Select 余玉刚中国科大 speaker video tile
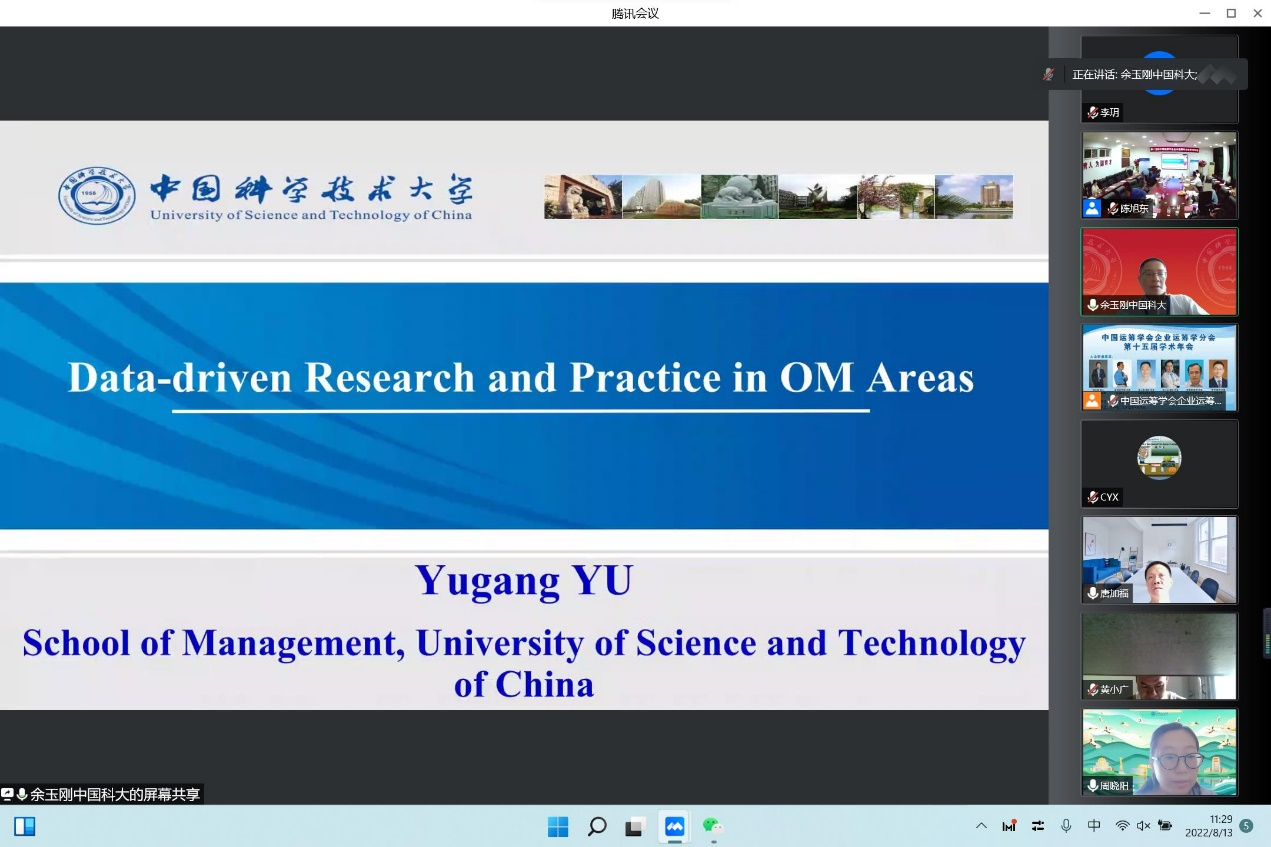This screenshot has height=847, width=1271. [1160, 271]
